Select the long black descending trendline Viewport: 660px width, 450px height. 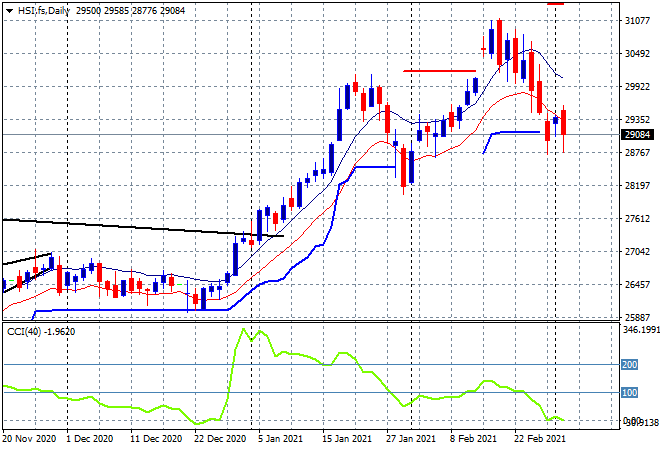(x=143, y=228)
